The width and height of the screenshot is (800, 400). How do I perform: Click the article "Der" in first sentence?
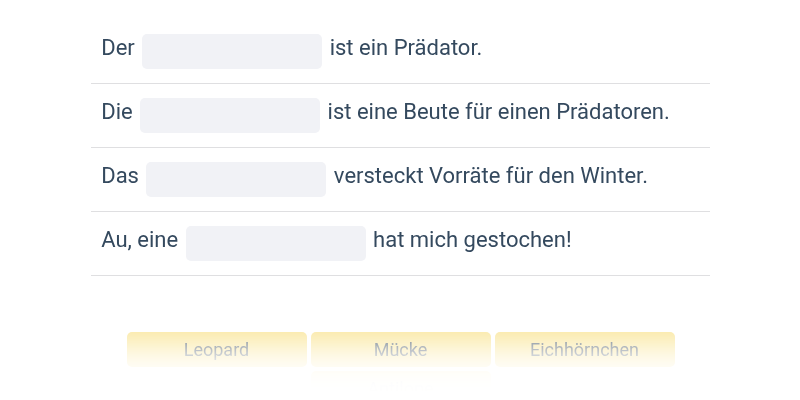tap(118, 48)
